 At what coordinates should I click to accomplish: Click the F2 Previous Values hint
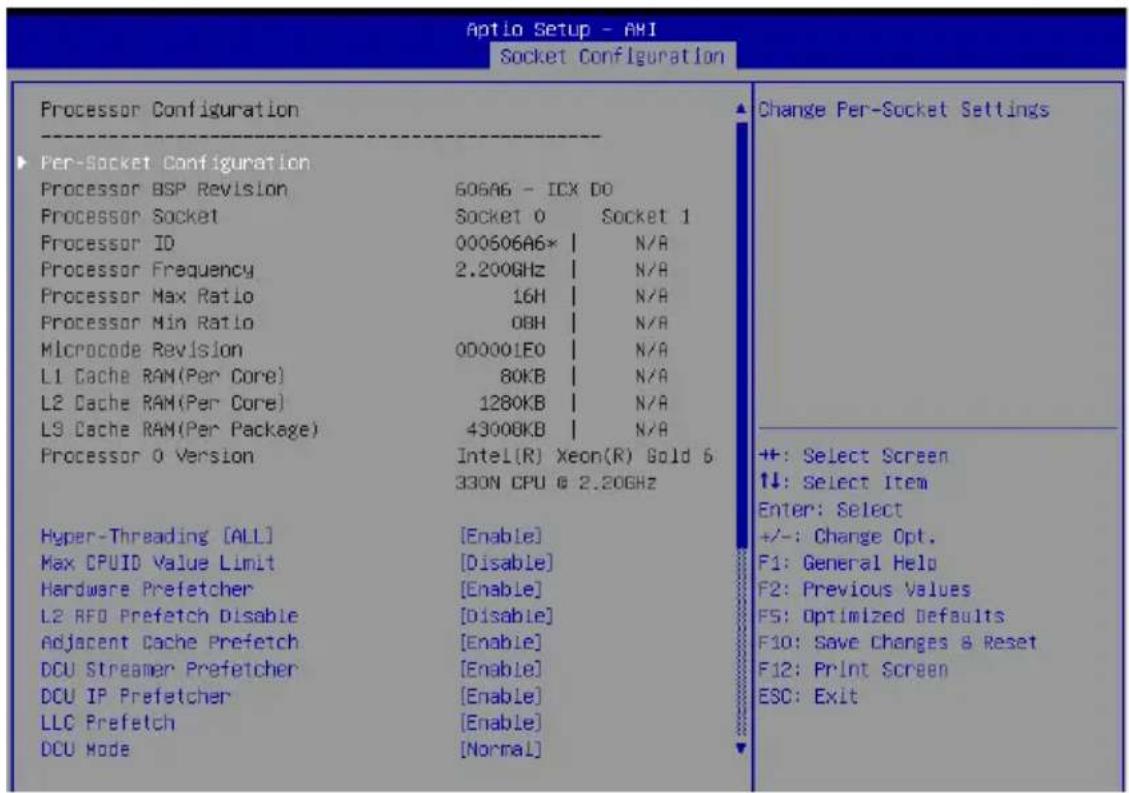(864, 590)
